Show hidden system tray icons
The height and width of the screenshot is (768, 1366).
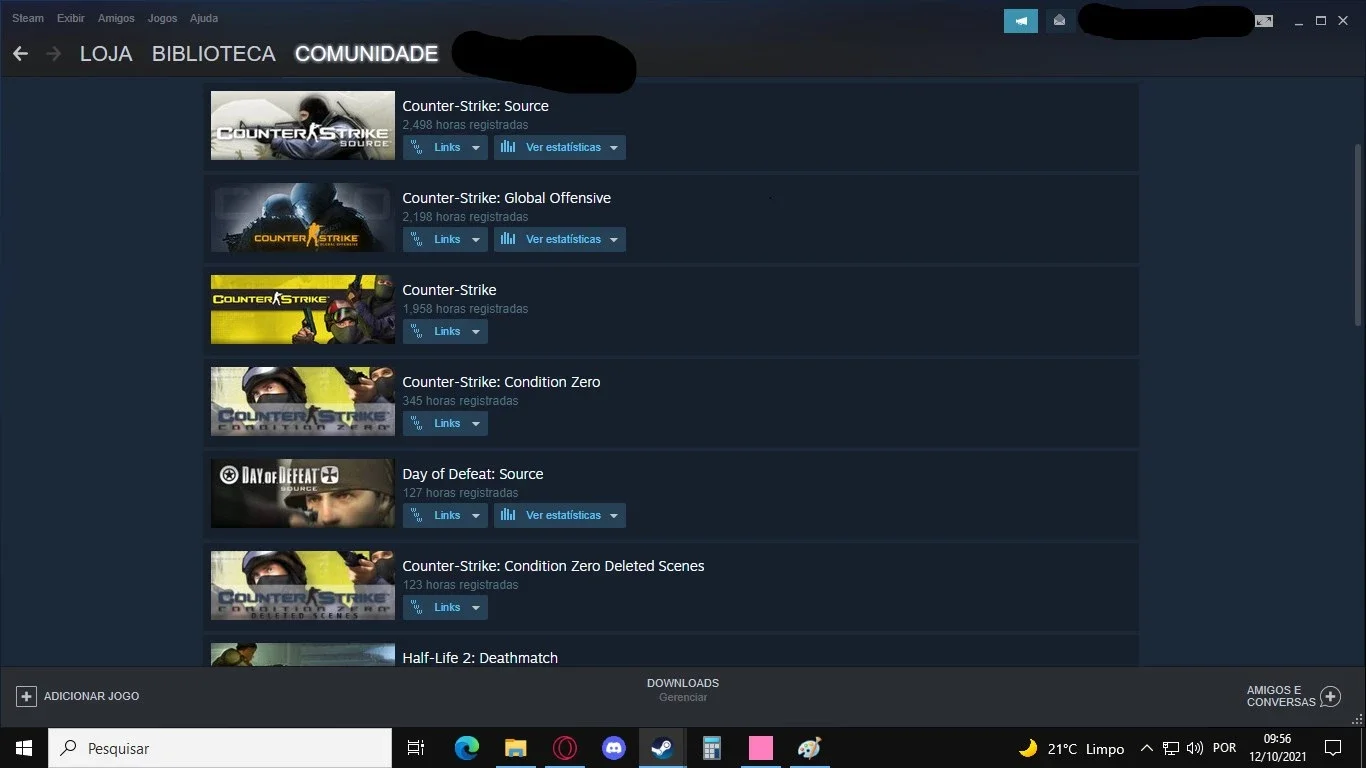1147,748
